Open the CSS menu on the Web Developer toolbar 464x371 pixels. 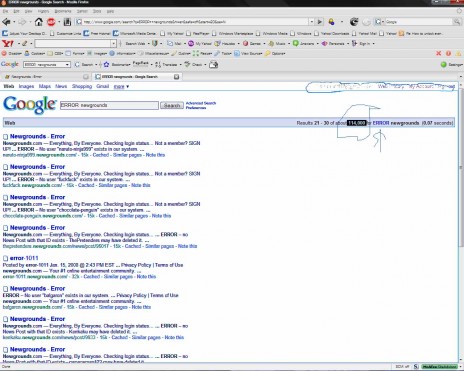pyautogui.click(x=55, y=53)
